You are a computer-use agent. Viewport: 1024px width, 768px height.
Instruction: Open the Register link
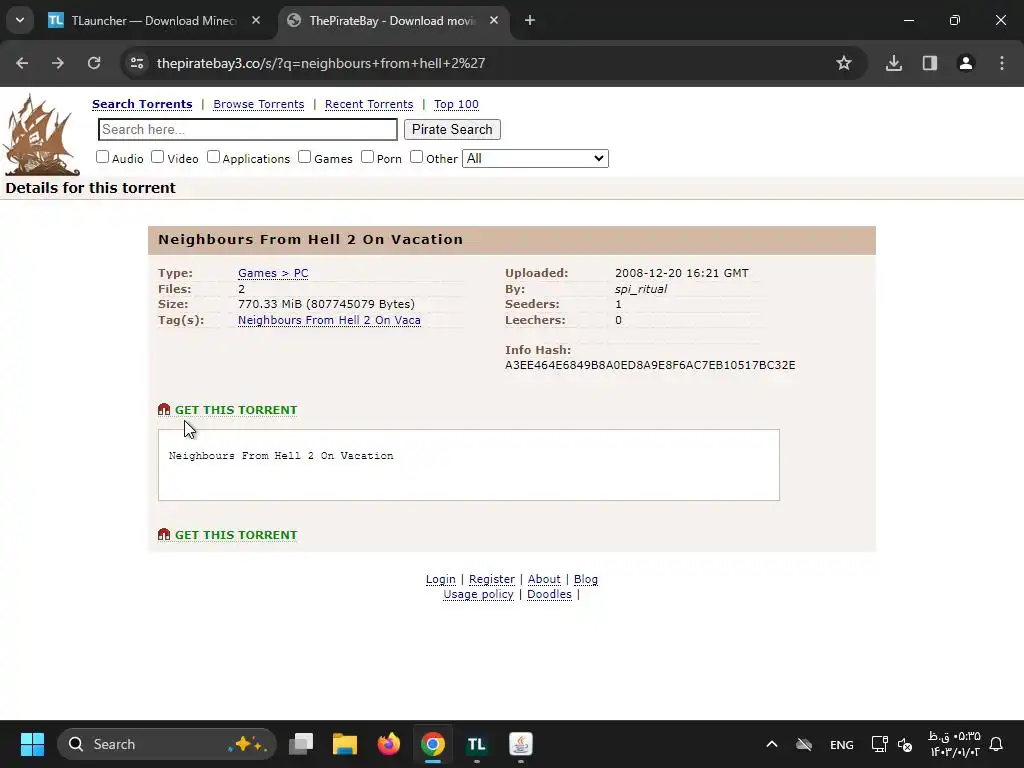click(x=492, y=579)
